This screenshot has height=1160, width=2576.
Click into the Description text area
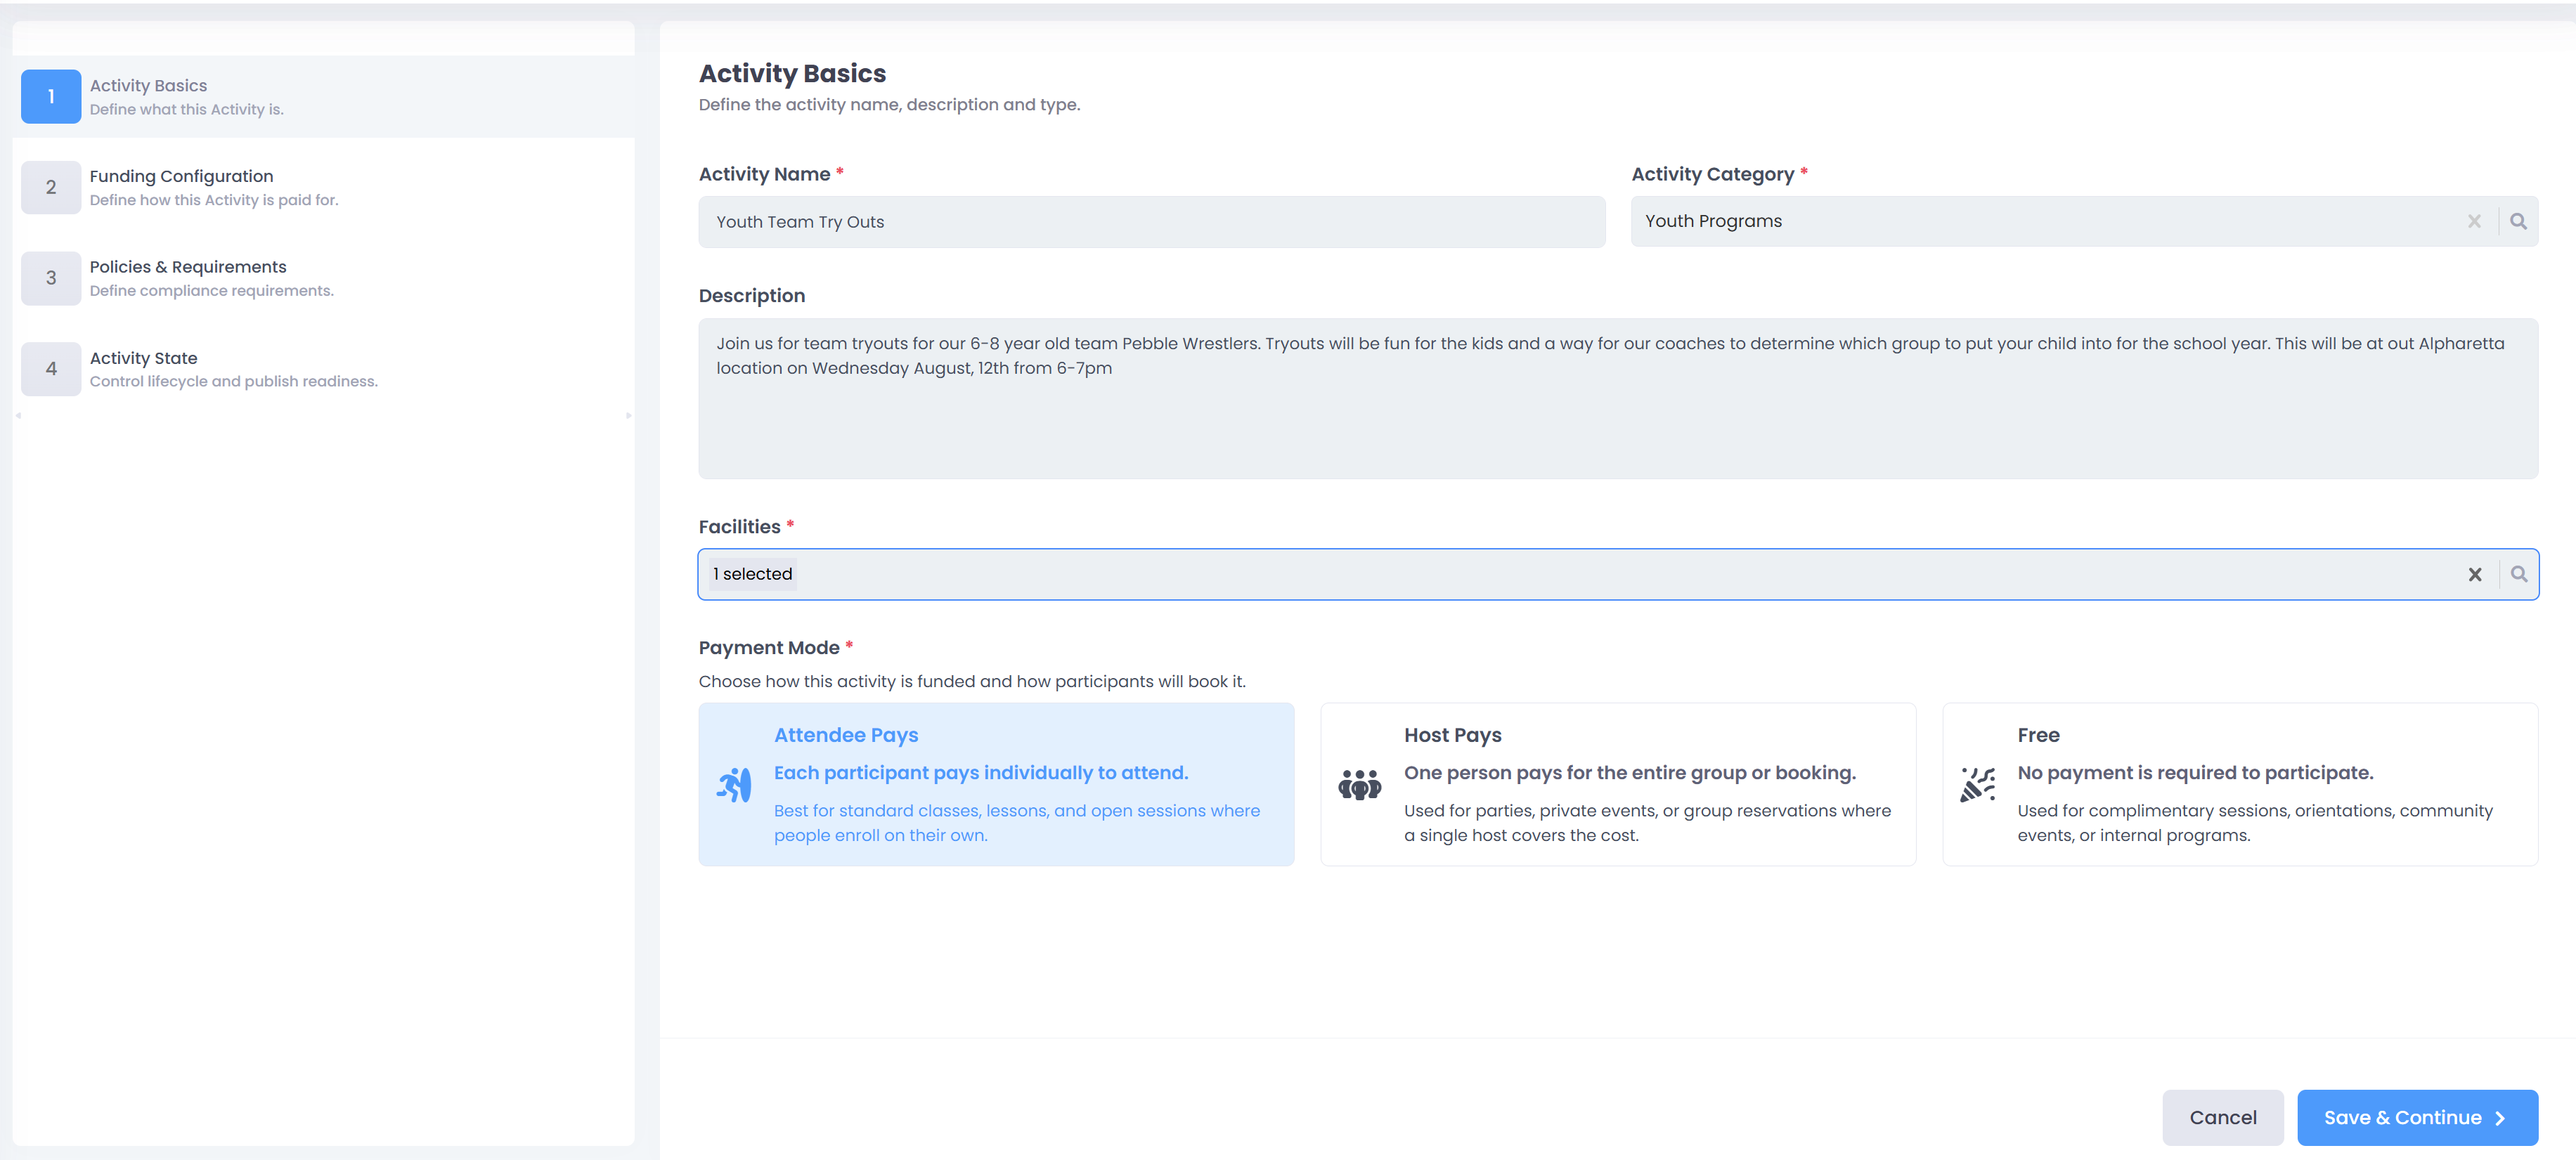(x=1618, y=398)
